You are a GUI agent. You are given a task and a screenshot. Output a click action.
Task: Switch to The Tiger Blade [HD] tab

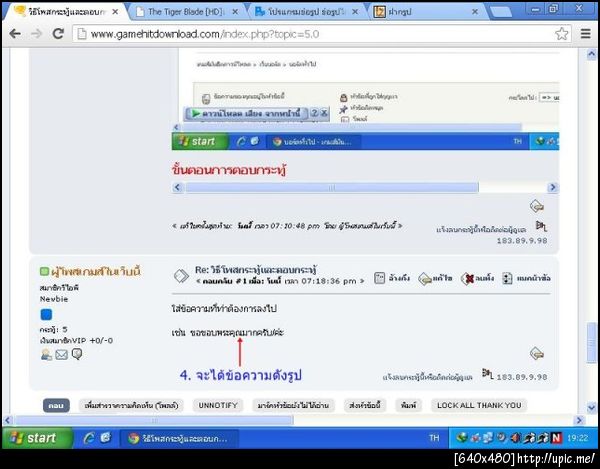tap(186, 12)
